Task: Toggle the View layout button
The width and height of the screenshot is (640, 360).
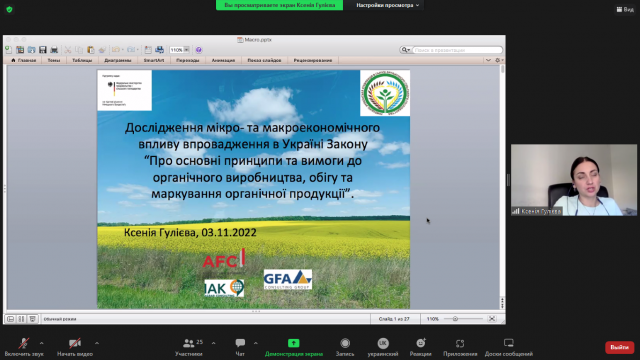Action: 625,9
